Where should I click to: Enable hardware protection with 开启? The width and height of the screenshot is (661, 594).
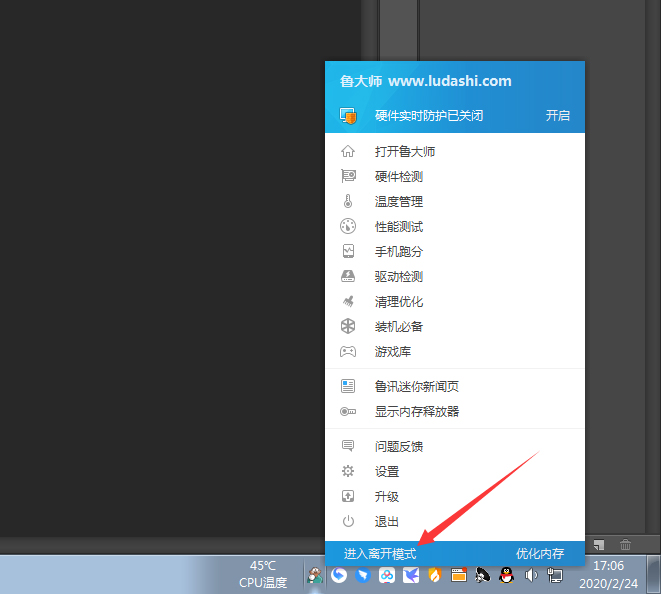tap(557, 116)
